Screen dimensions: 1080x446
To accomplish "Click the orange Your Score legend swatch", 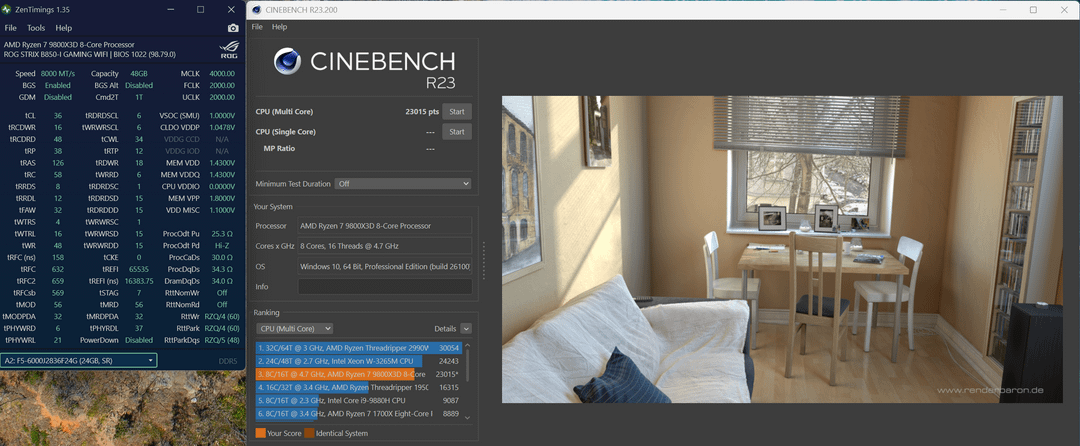I will (x=260, y=433).
